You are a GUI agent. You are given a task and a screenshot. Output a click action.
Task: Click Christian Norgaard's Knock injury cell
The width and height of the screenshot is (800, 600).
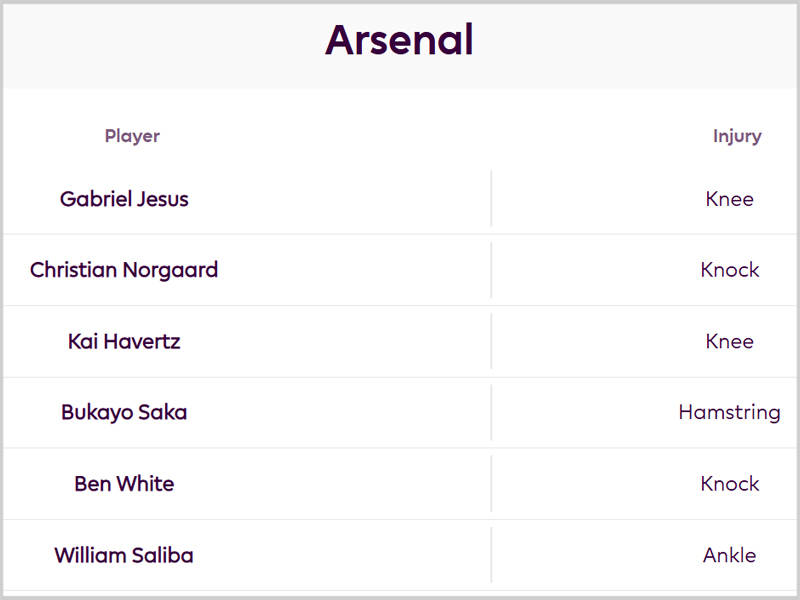[x=730, y=270]
